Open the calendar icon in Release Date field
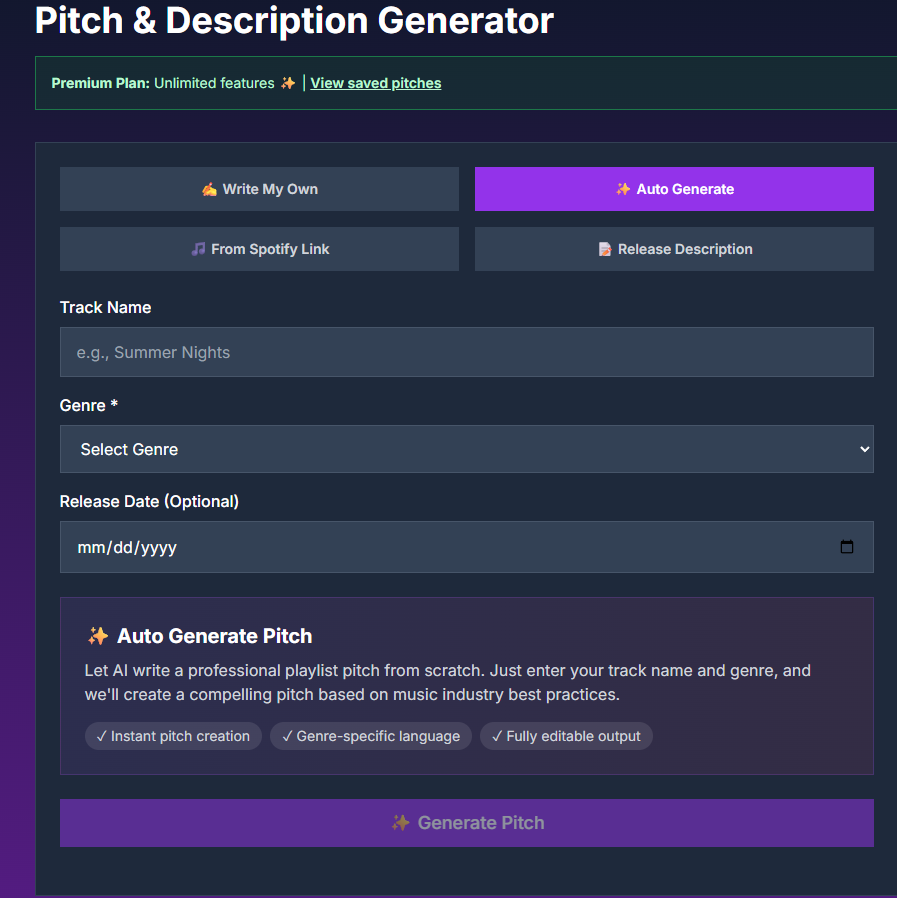Screen dimensions: 897x898 (847, 547)
